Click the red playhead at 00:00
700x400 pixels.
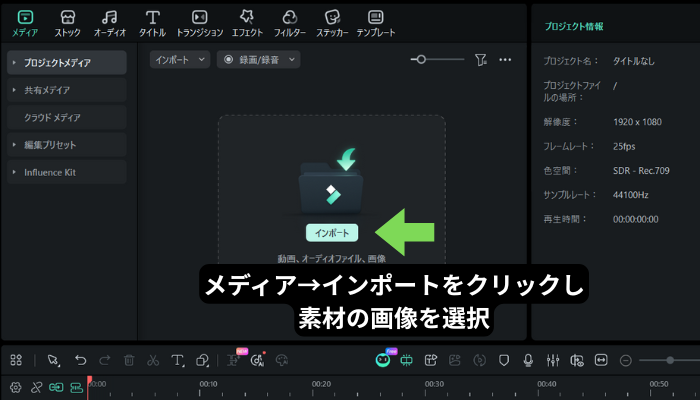click(x=89, y=382)
